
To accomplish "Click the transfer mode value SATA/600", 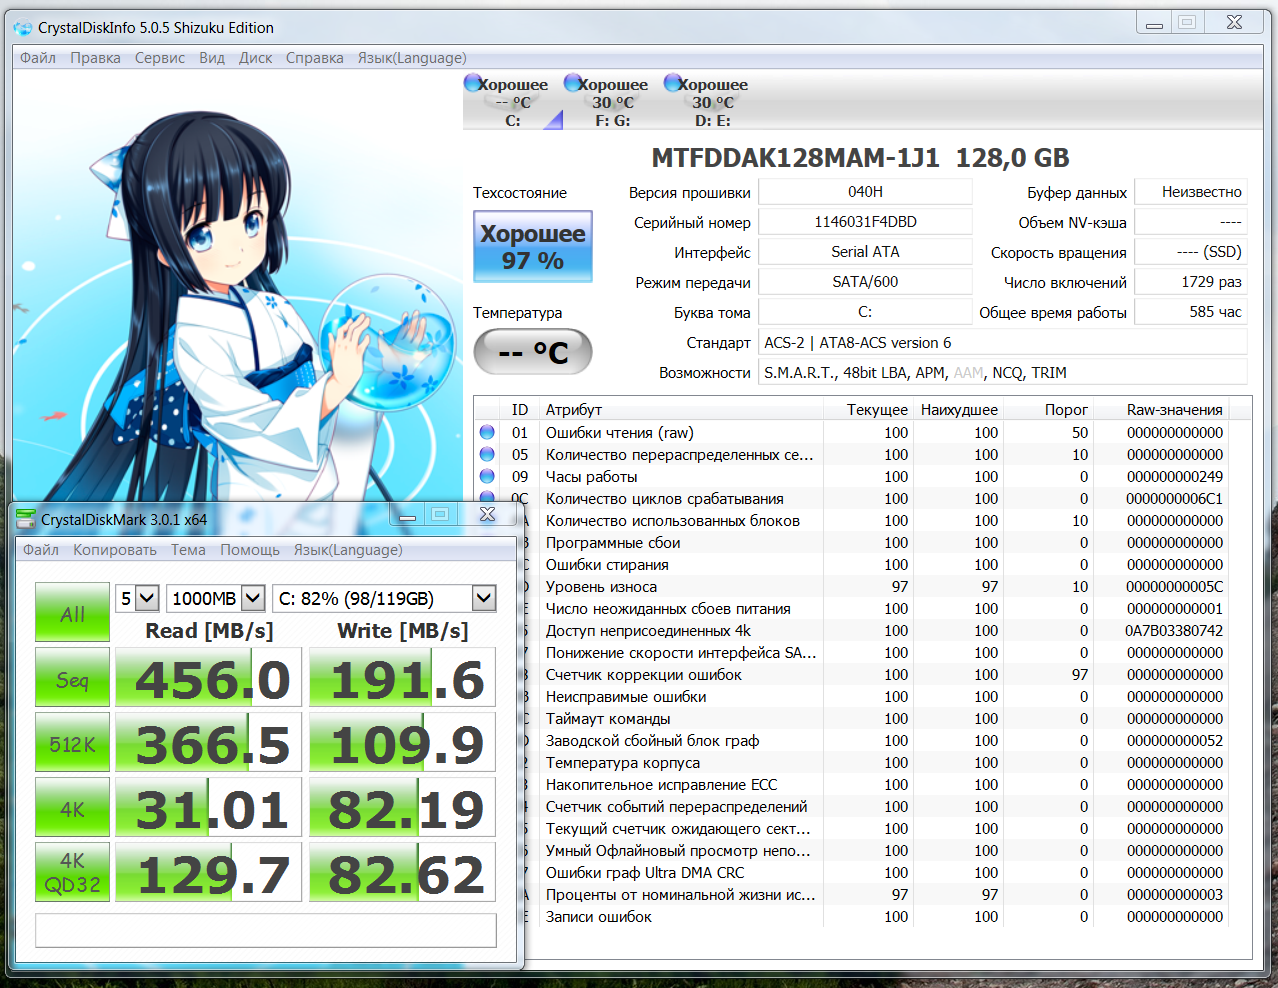I will [x=865, y=282].
